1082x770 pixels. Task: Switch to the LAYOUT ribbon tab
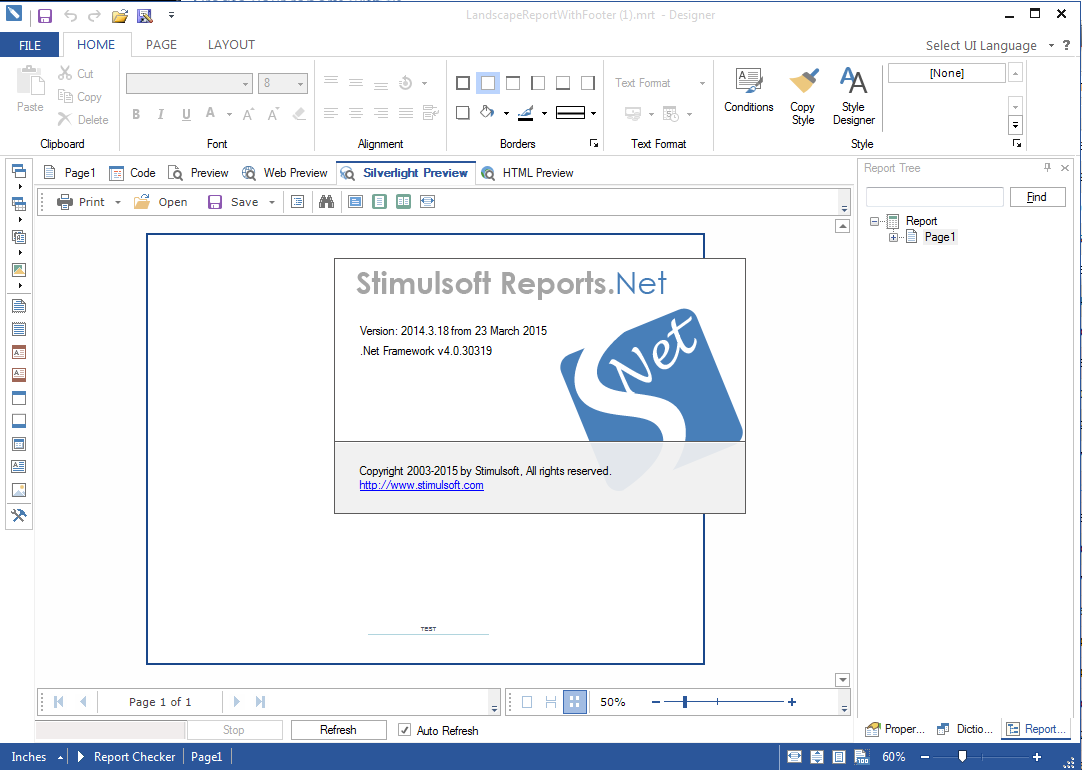(x=231, y=44)
